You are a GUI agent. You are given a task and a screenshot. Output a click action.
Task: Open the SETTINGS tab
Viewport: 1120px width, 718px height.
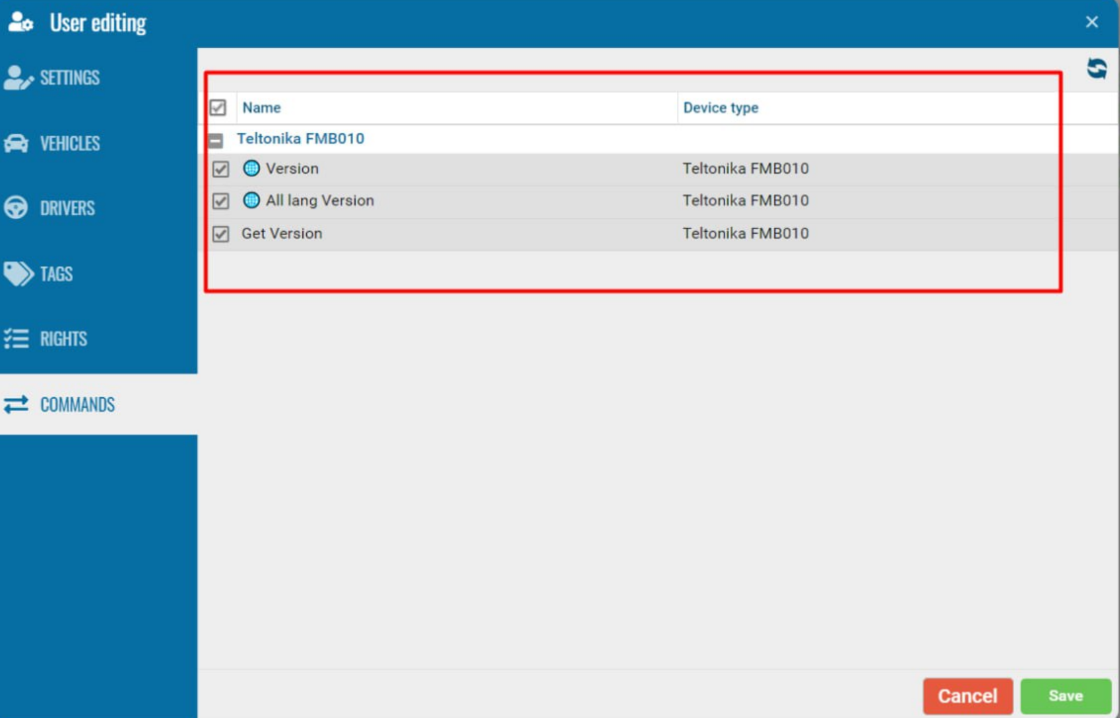coord(99,77)
